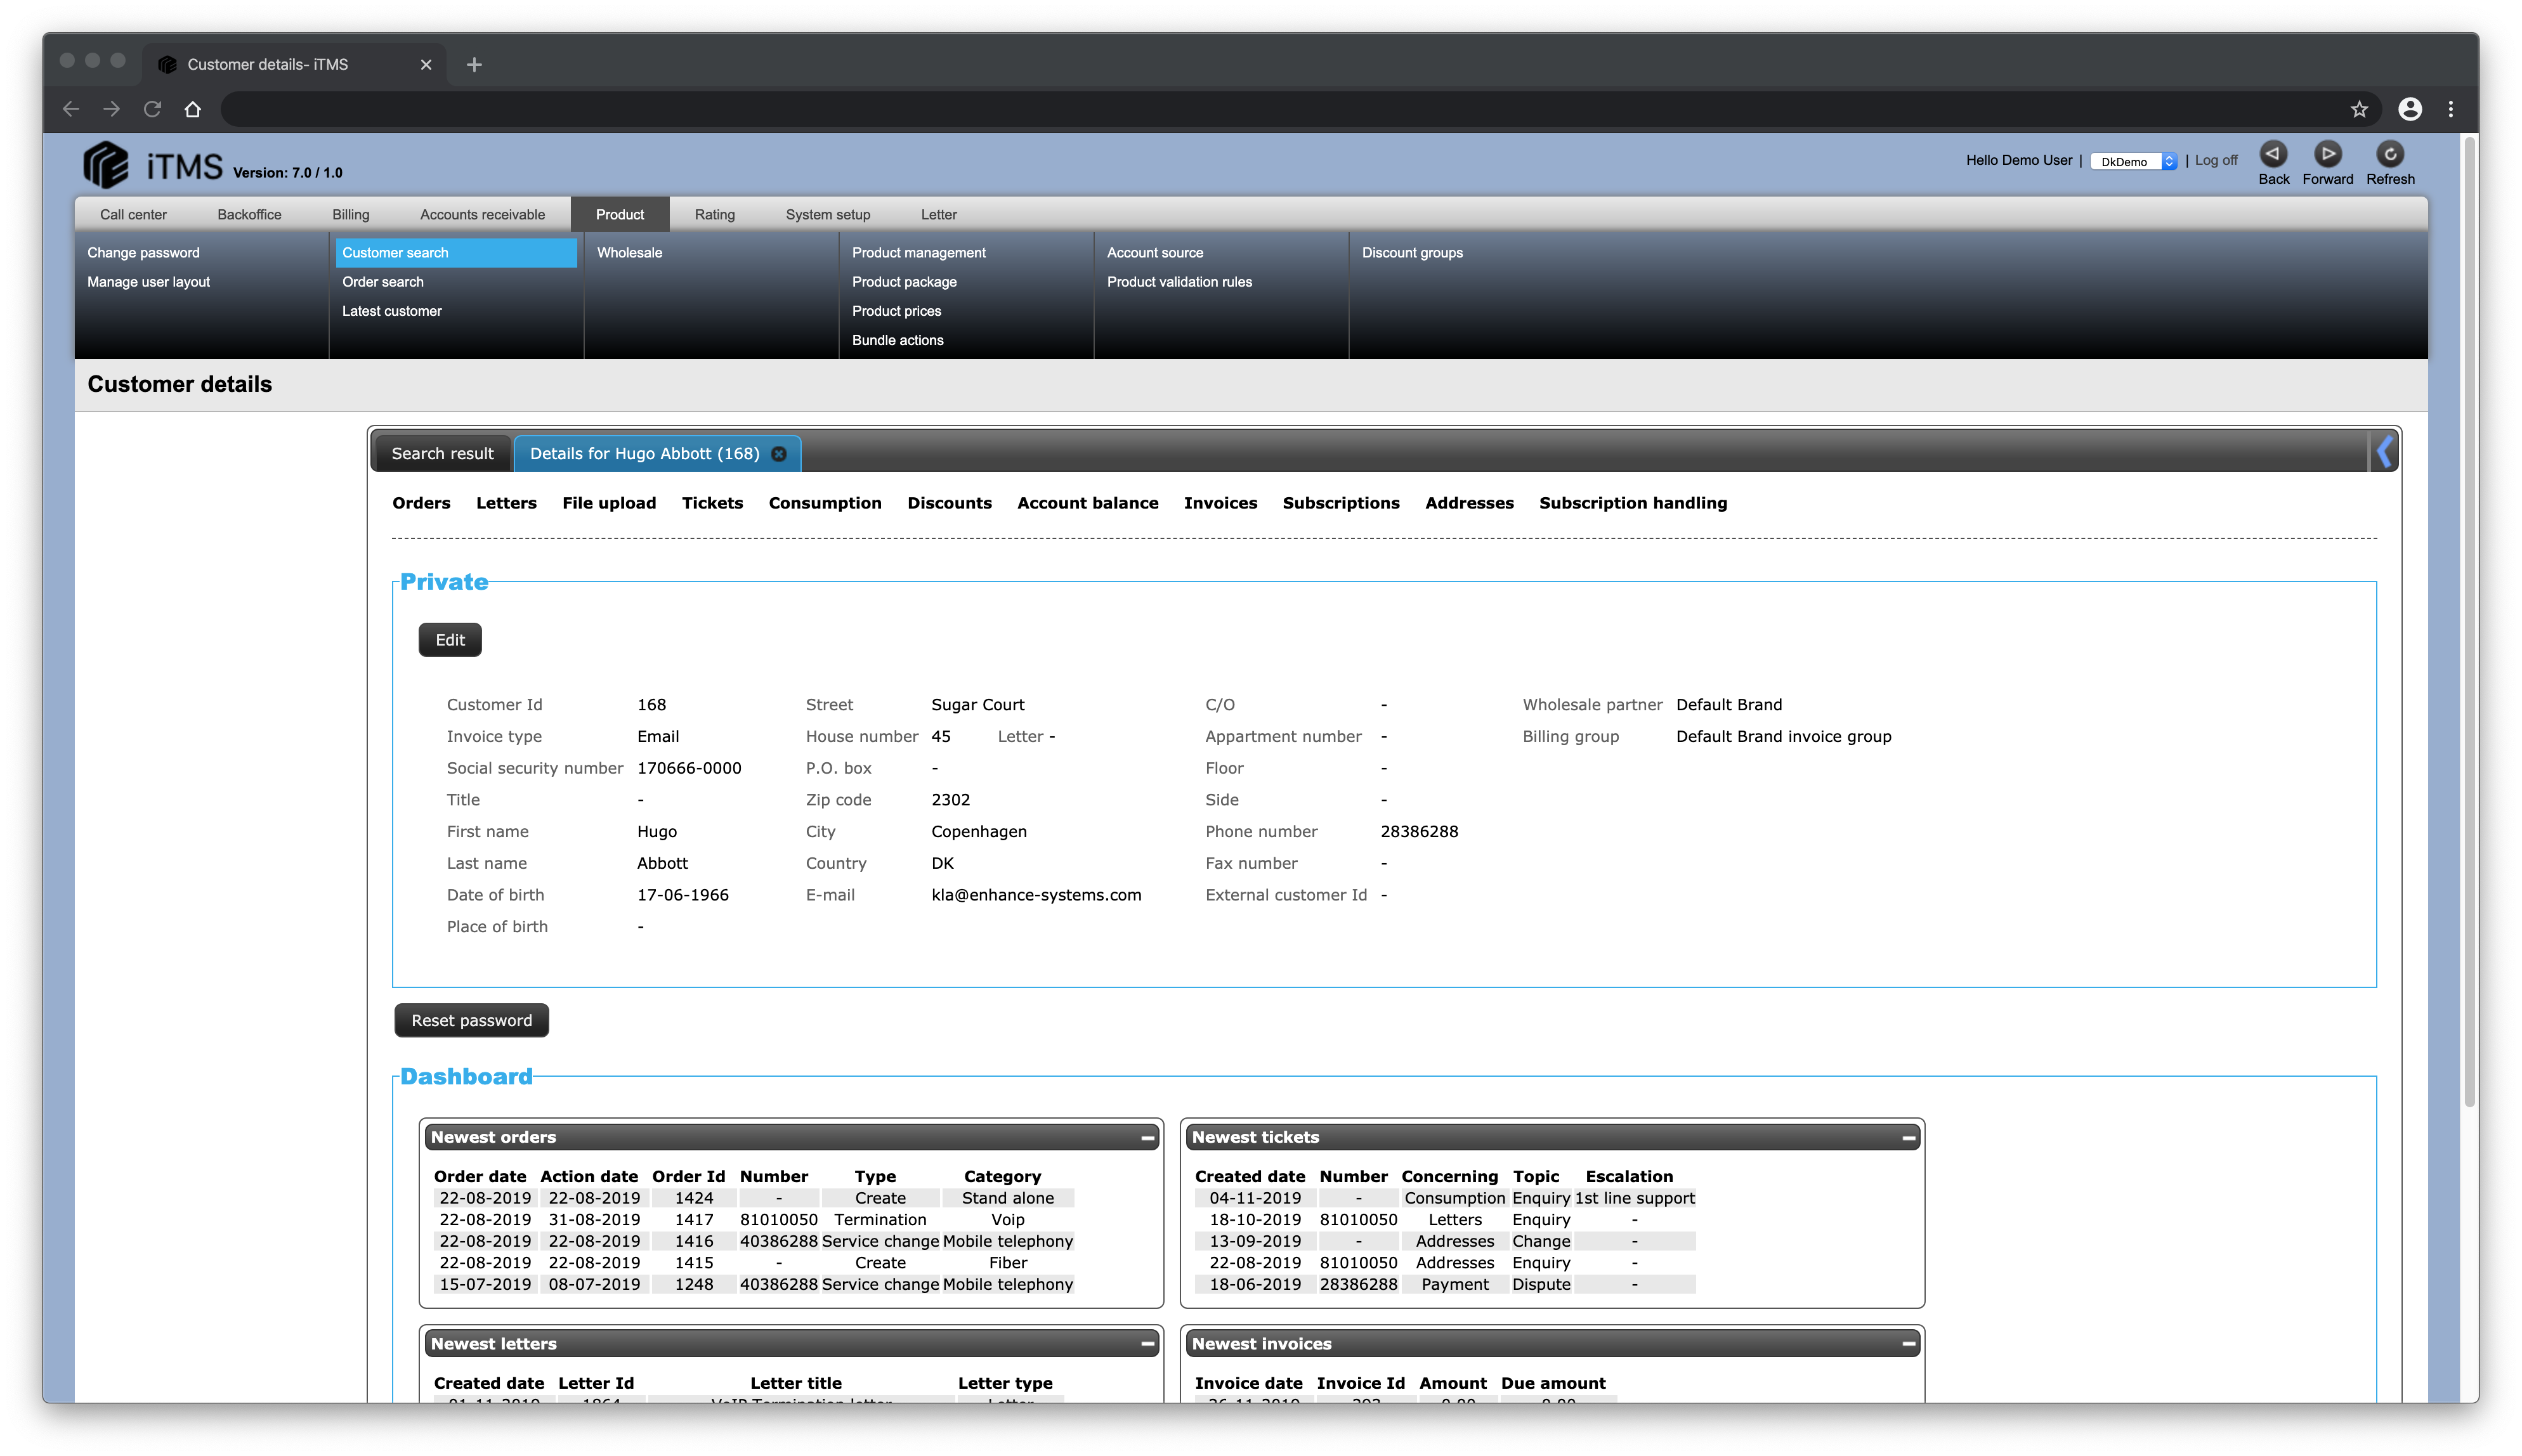Screen dimensions: 2522x1456
Task: Open Product management
Action: coord(918,253)
